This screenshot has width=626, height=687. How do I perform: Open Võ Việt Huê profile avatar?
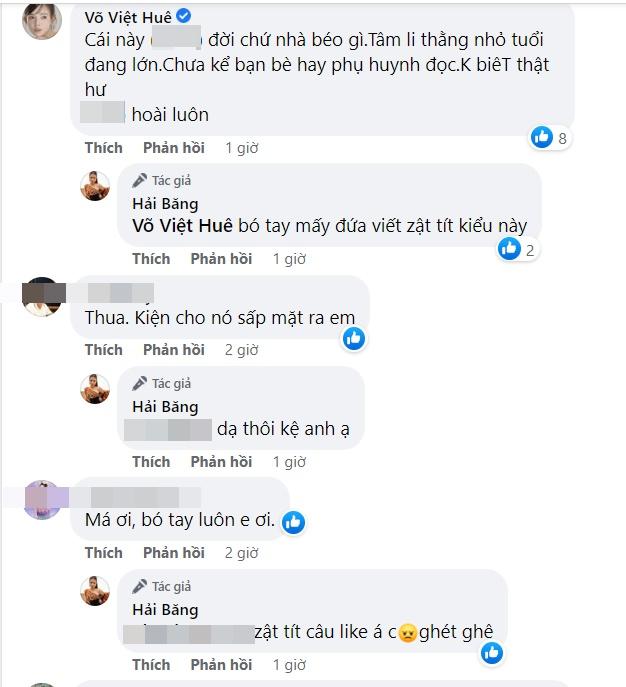click(x=42, y=20)
